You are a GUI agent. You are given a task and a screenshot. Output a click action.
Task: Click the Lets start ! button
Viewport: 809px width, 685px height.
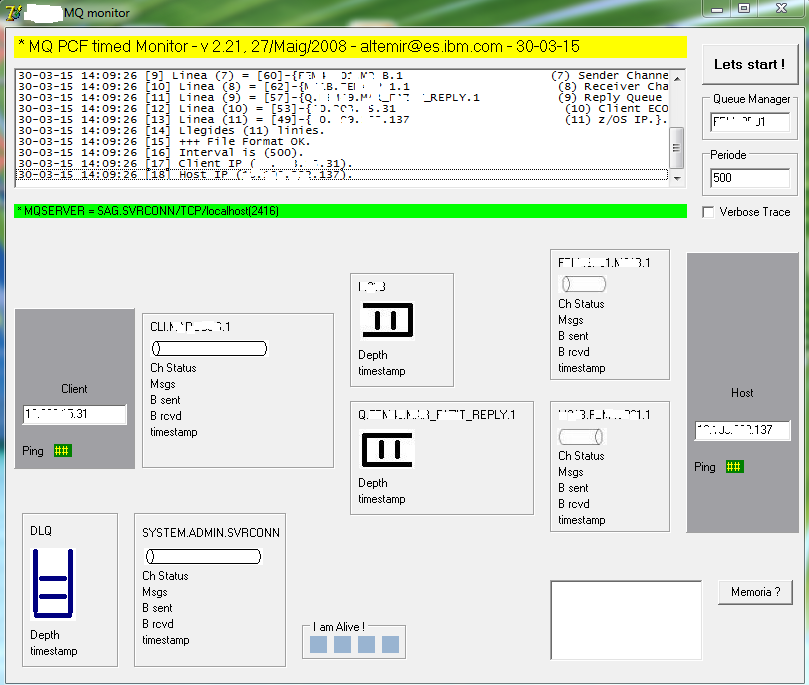coord(750,64)
